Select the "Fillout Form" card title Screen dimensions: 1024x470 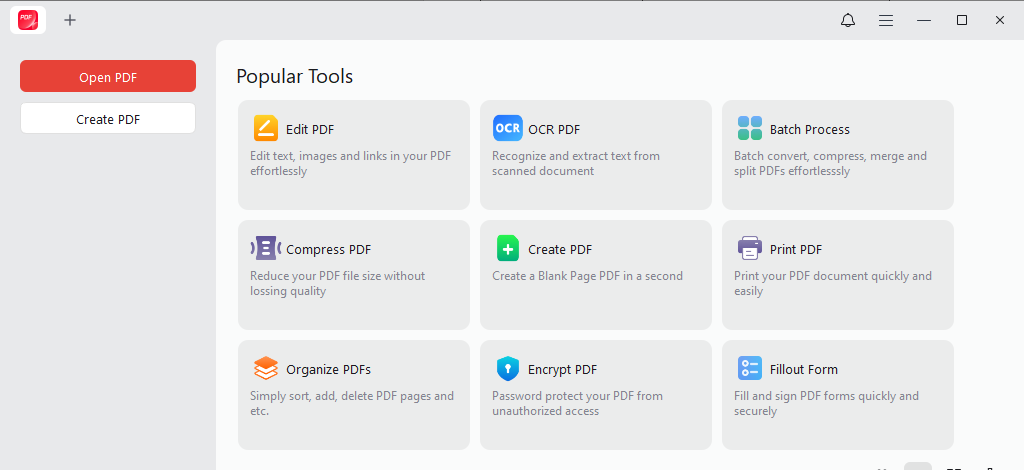click(x=804, y=369)
